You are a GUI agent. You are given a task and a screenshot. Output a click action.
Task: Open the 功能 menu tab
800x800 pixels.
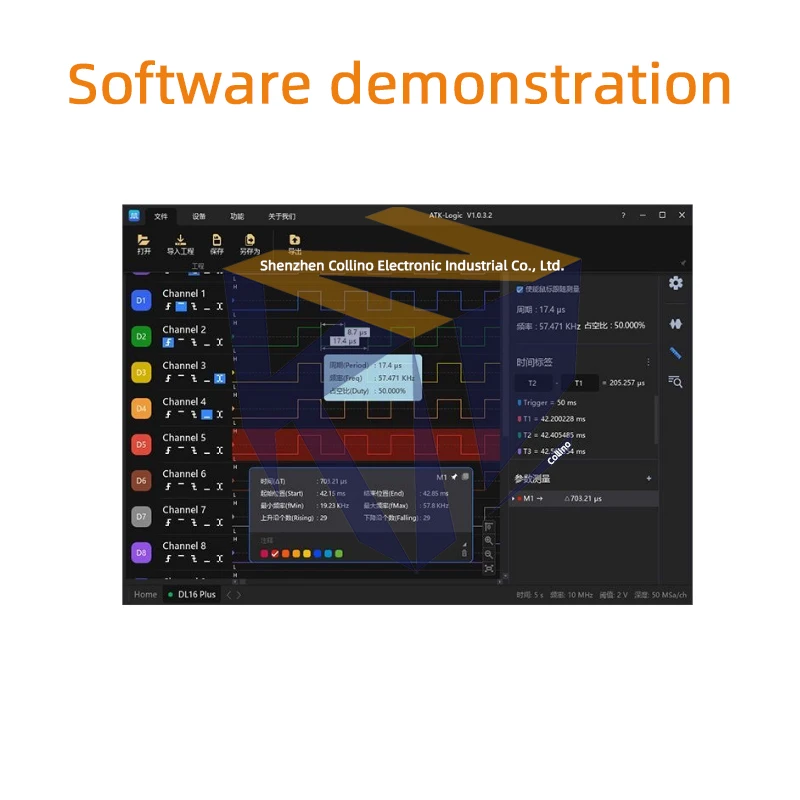click(x=237, y=216)
